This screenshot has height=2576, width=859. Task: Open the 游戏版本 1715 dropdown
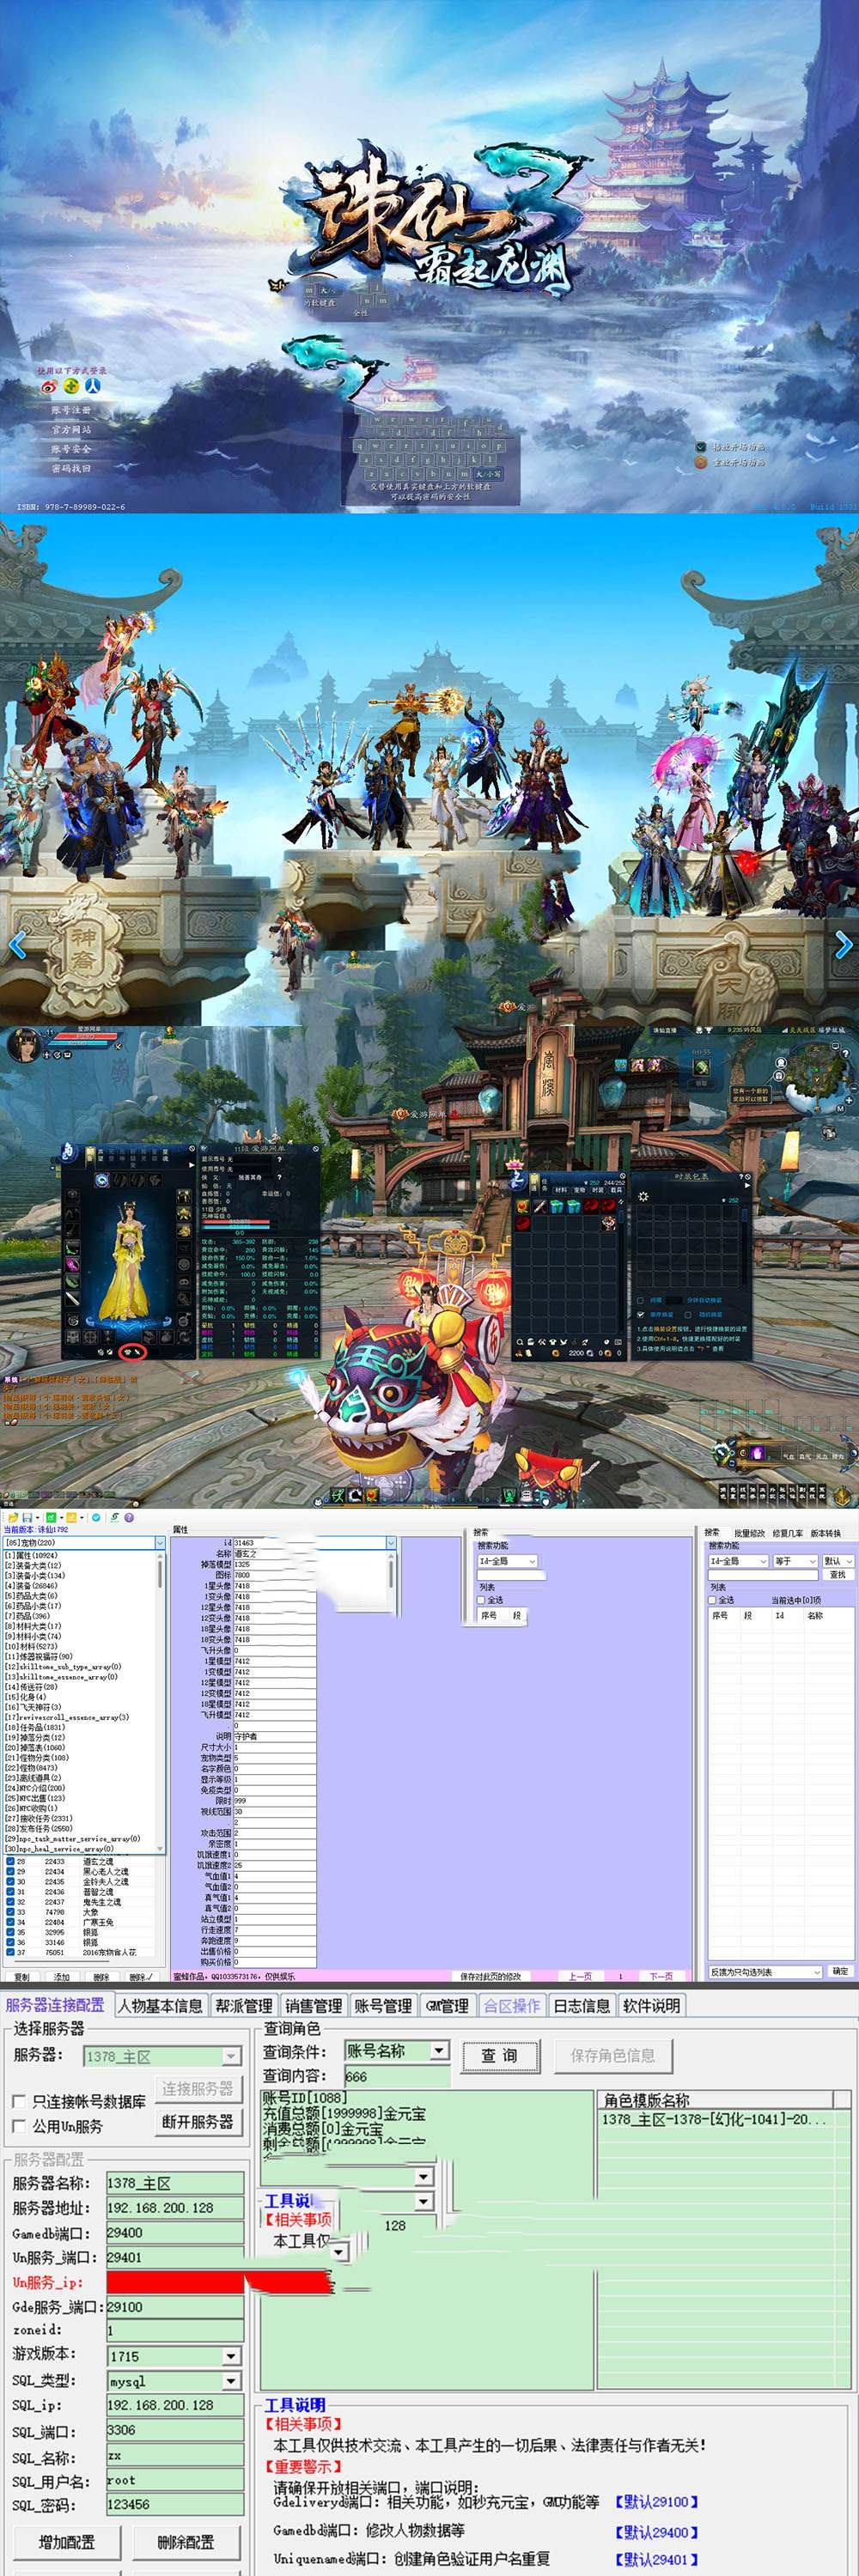[x=231, y=2356]
